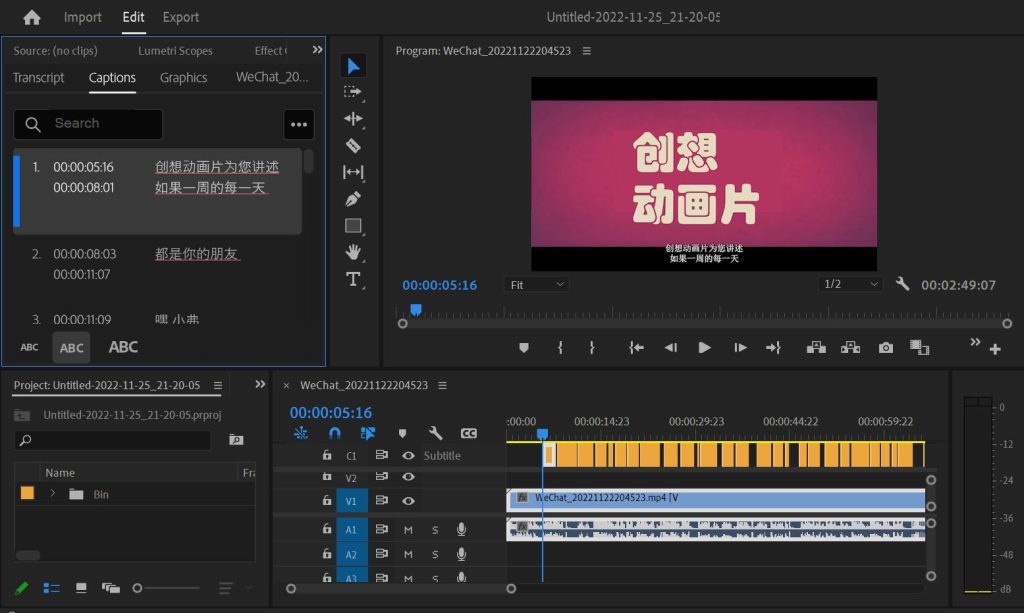This screenshot has width=1024, height=613.
Task: Open captions panel more options button
Action: pos(298,124)
